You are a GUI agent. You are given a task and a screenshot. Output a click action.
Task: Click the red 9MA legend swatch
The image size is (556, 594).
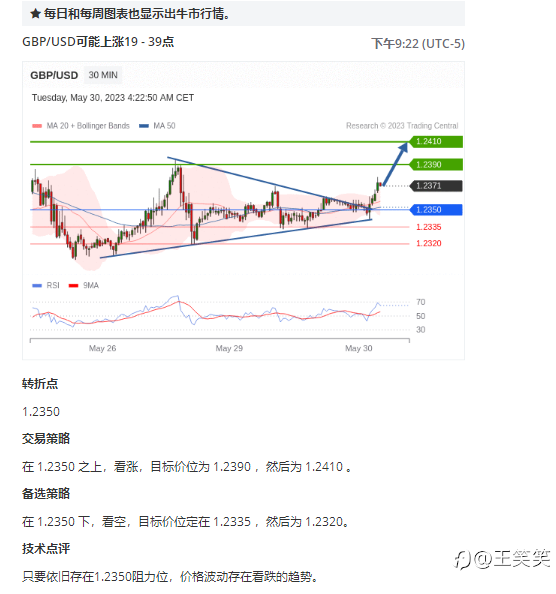pos(73,286)
